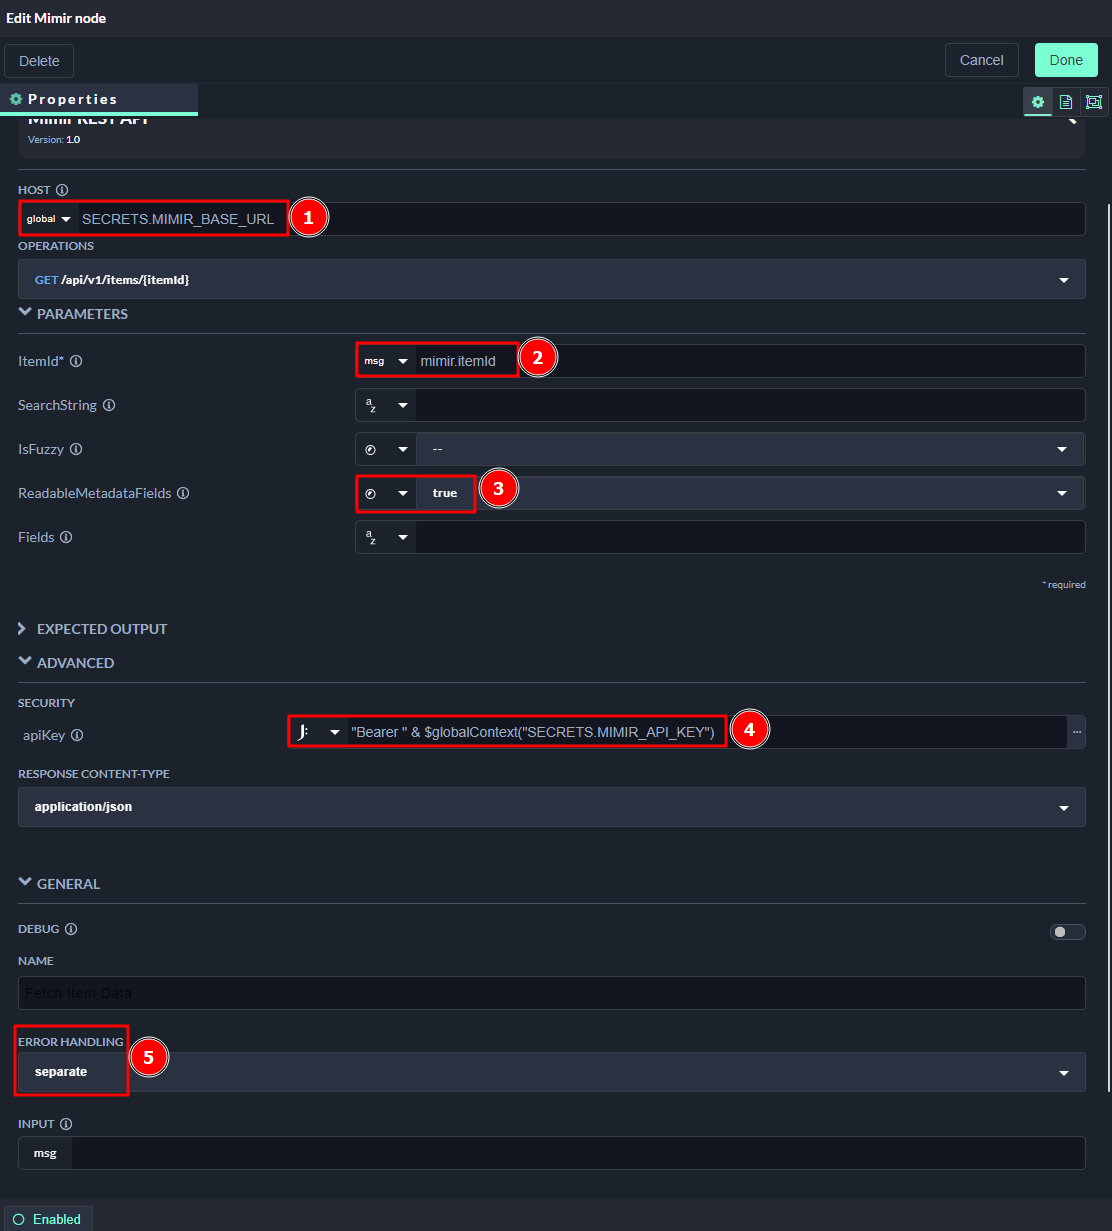Select the node properties gear icon
This screenshot has width=1112, height=1231.
(1038, 102)
